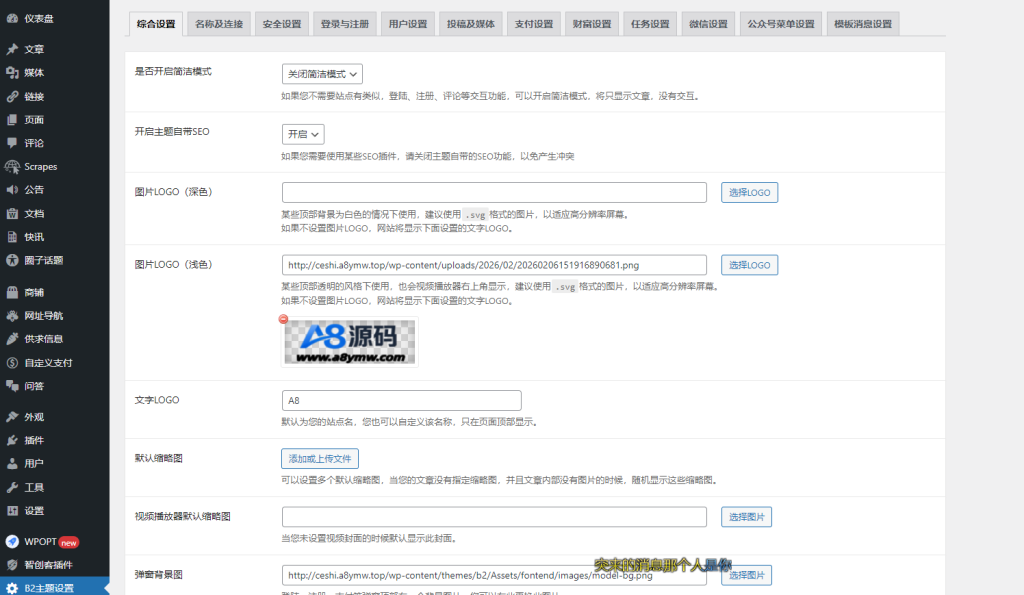The width and height of the screenshot is (1024, 595).
Task: Click the 公告 announcements icon
Action: [x=14, y=190]
